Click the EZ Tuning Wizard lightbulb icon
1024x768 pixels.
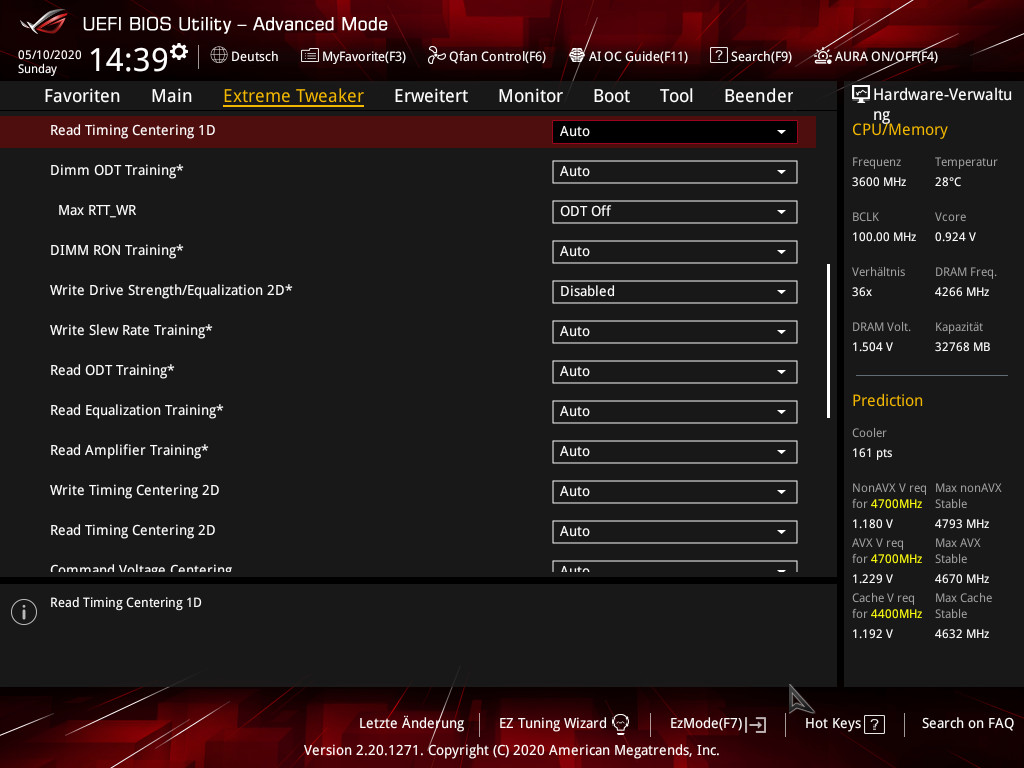tap(620, 724)
